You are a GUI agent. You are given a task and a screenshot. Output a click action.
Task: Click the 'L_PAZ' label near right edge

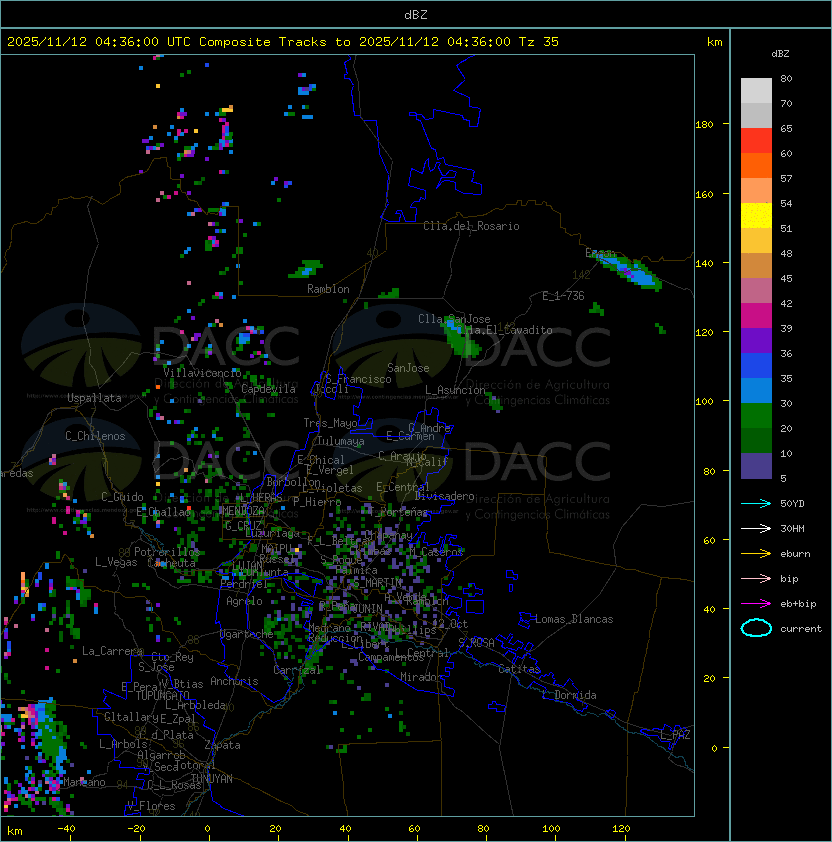675,735
